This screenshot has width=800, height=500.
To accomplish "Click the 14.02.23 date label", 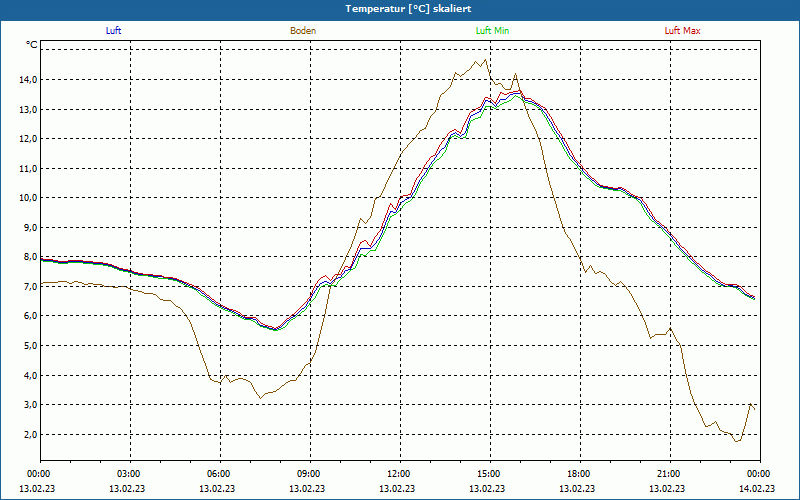I will (757, 488).
